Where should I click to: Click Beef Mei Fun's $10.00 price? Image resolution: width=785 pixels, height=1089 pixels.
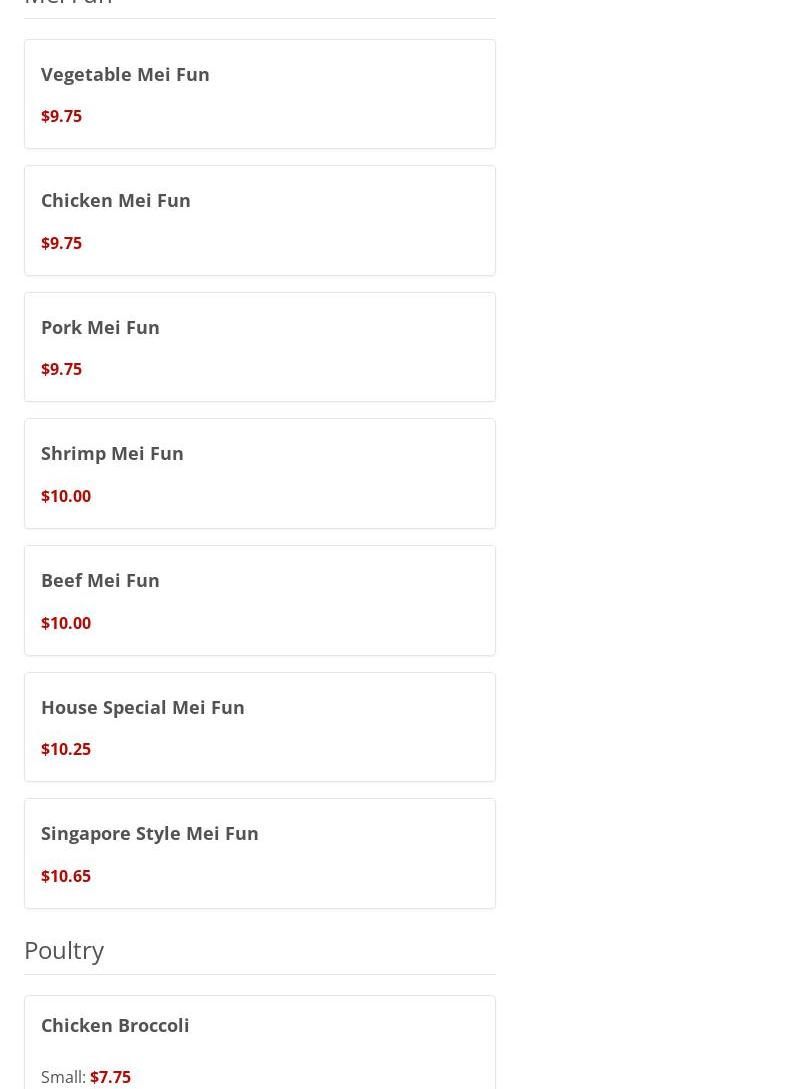point(66,623)
